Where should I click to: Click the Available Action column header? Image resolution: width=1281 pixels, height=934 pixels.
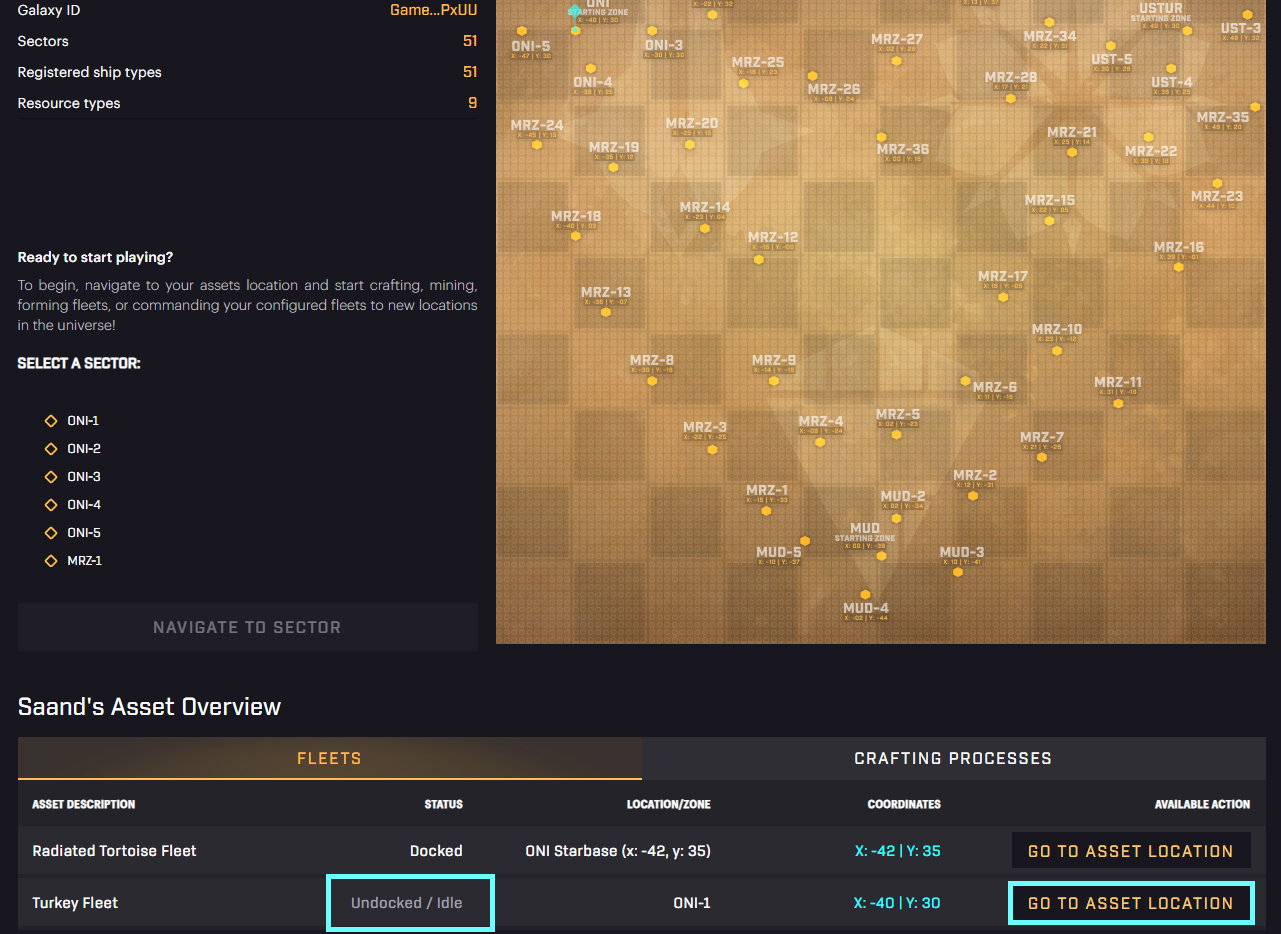[x=1203, y=804]
